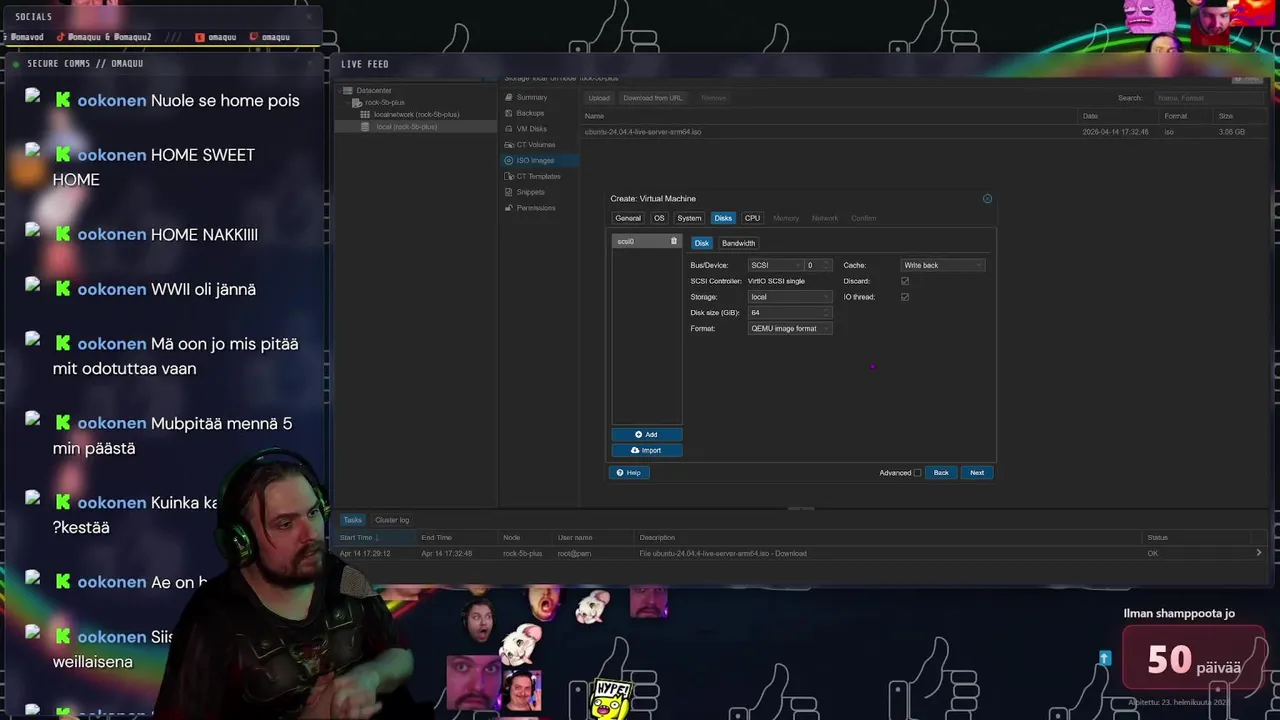
Task: Select the Disks wizard tab
Action: click(723, 218)
